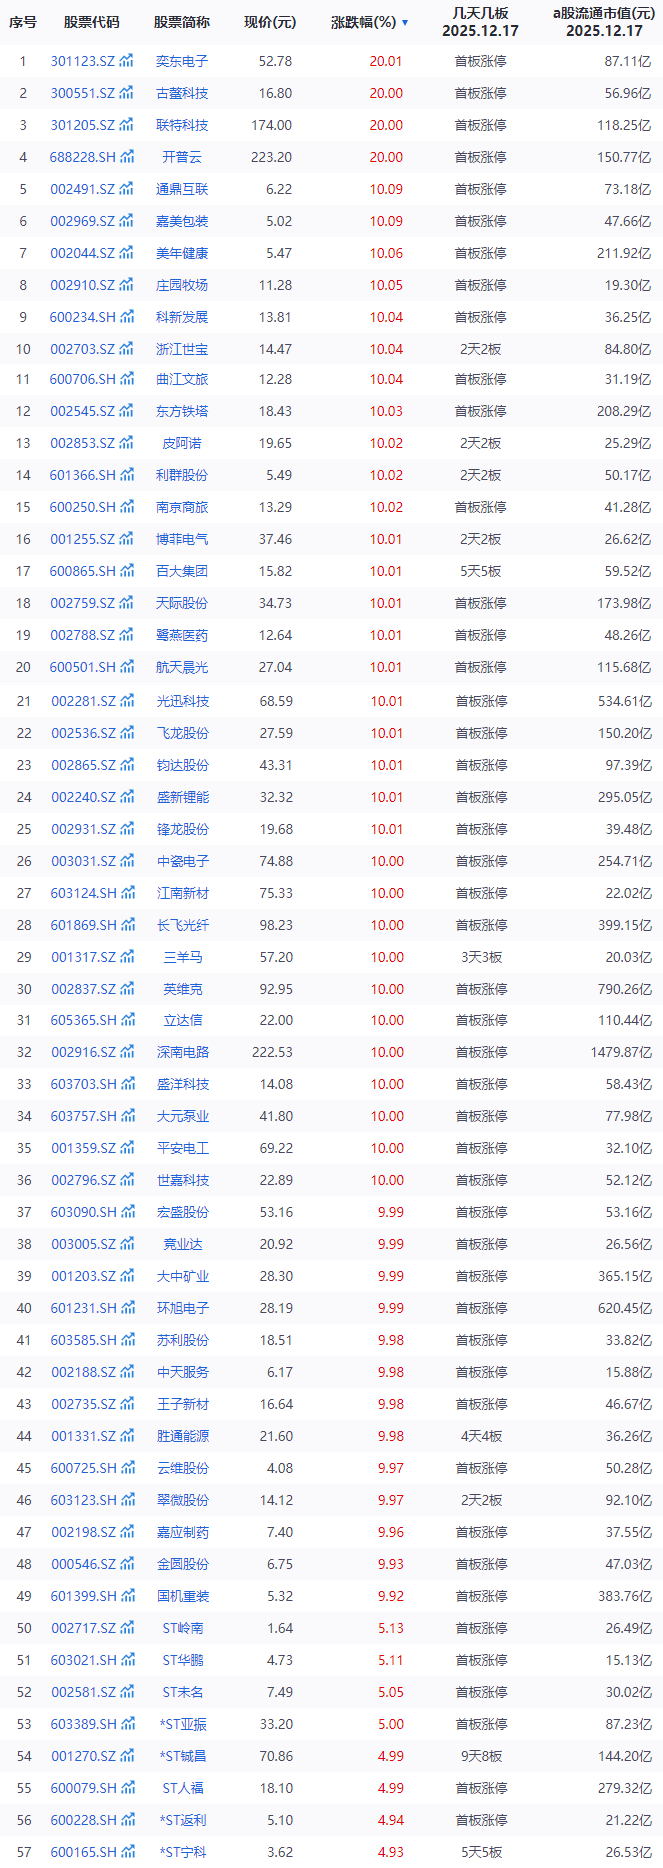This screenshot has height=1868, width=663.
Task: Open stock code link 601869.SH
Action: pyautogui.click(x=83, y=925)
